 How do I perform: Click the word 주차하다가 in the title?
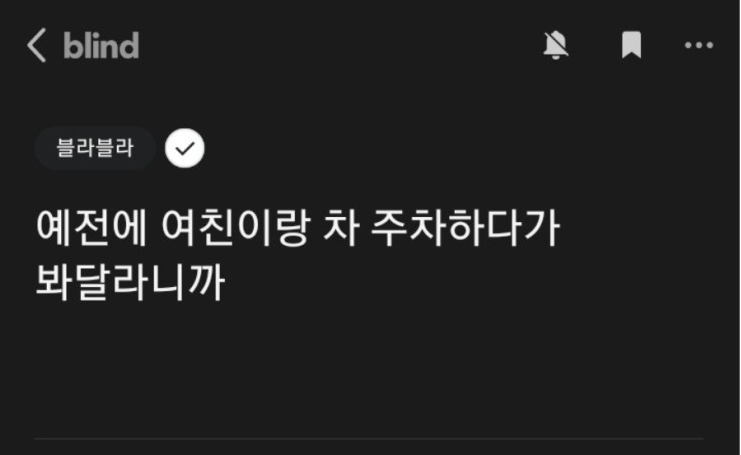pyautogui.click(x=466, y=228)
